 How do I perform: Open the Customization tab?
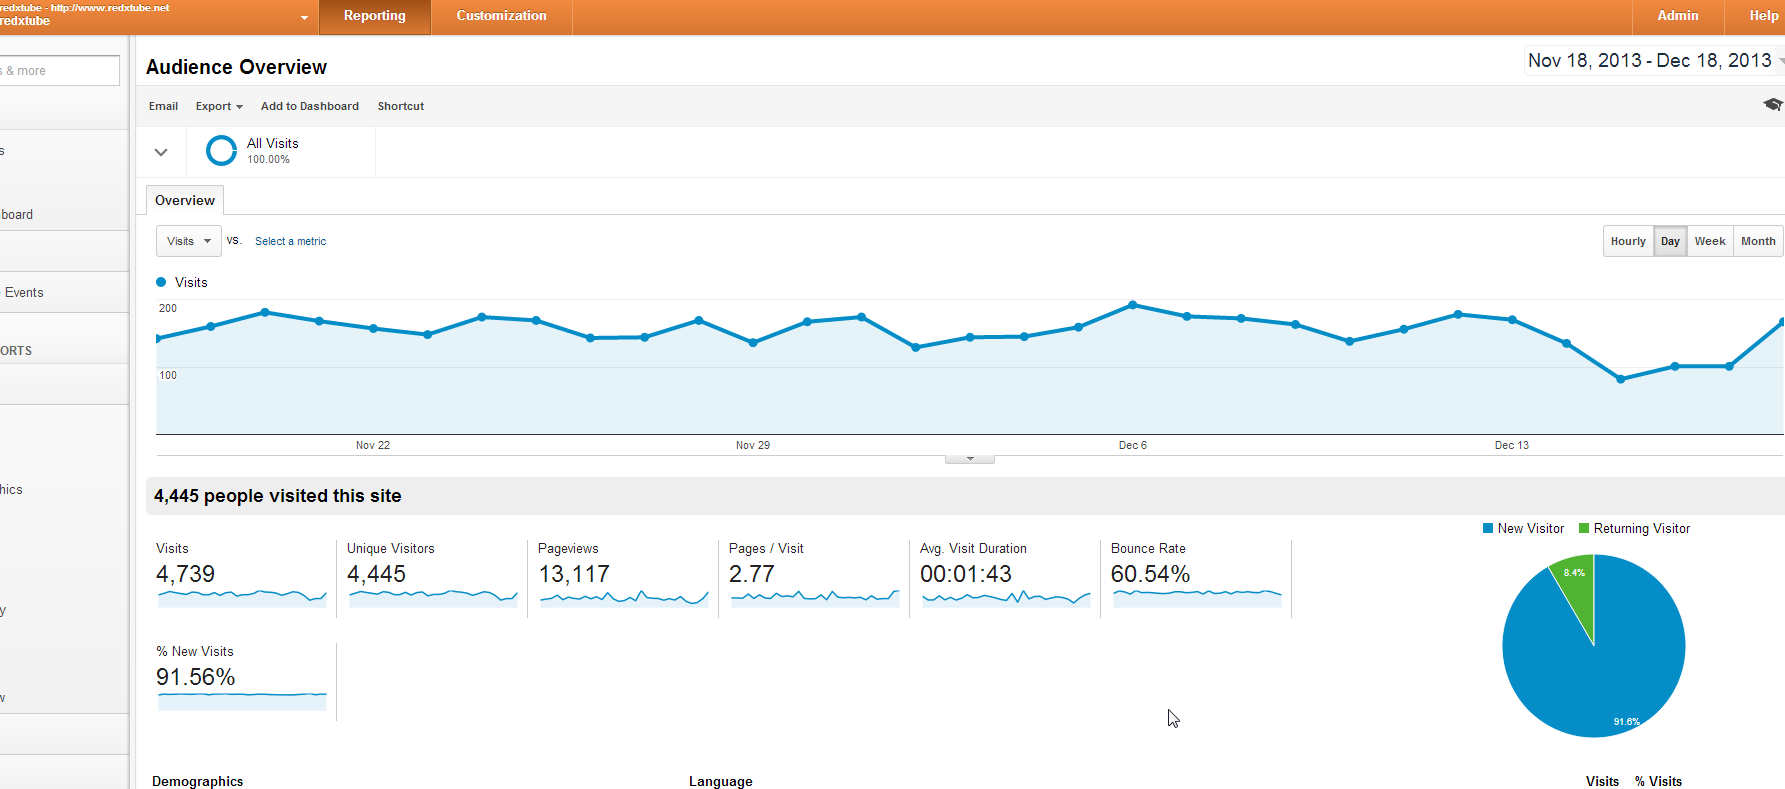pyautogui.click(x=501, y=16)
